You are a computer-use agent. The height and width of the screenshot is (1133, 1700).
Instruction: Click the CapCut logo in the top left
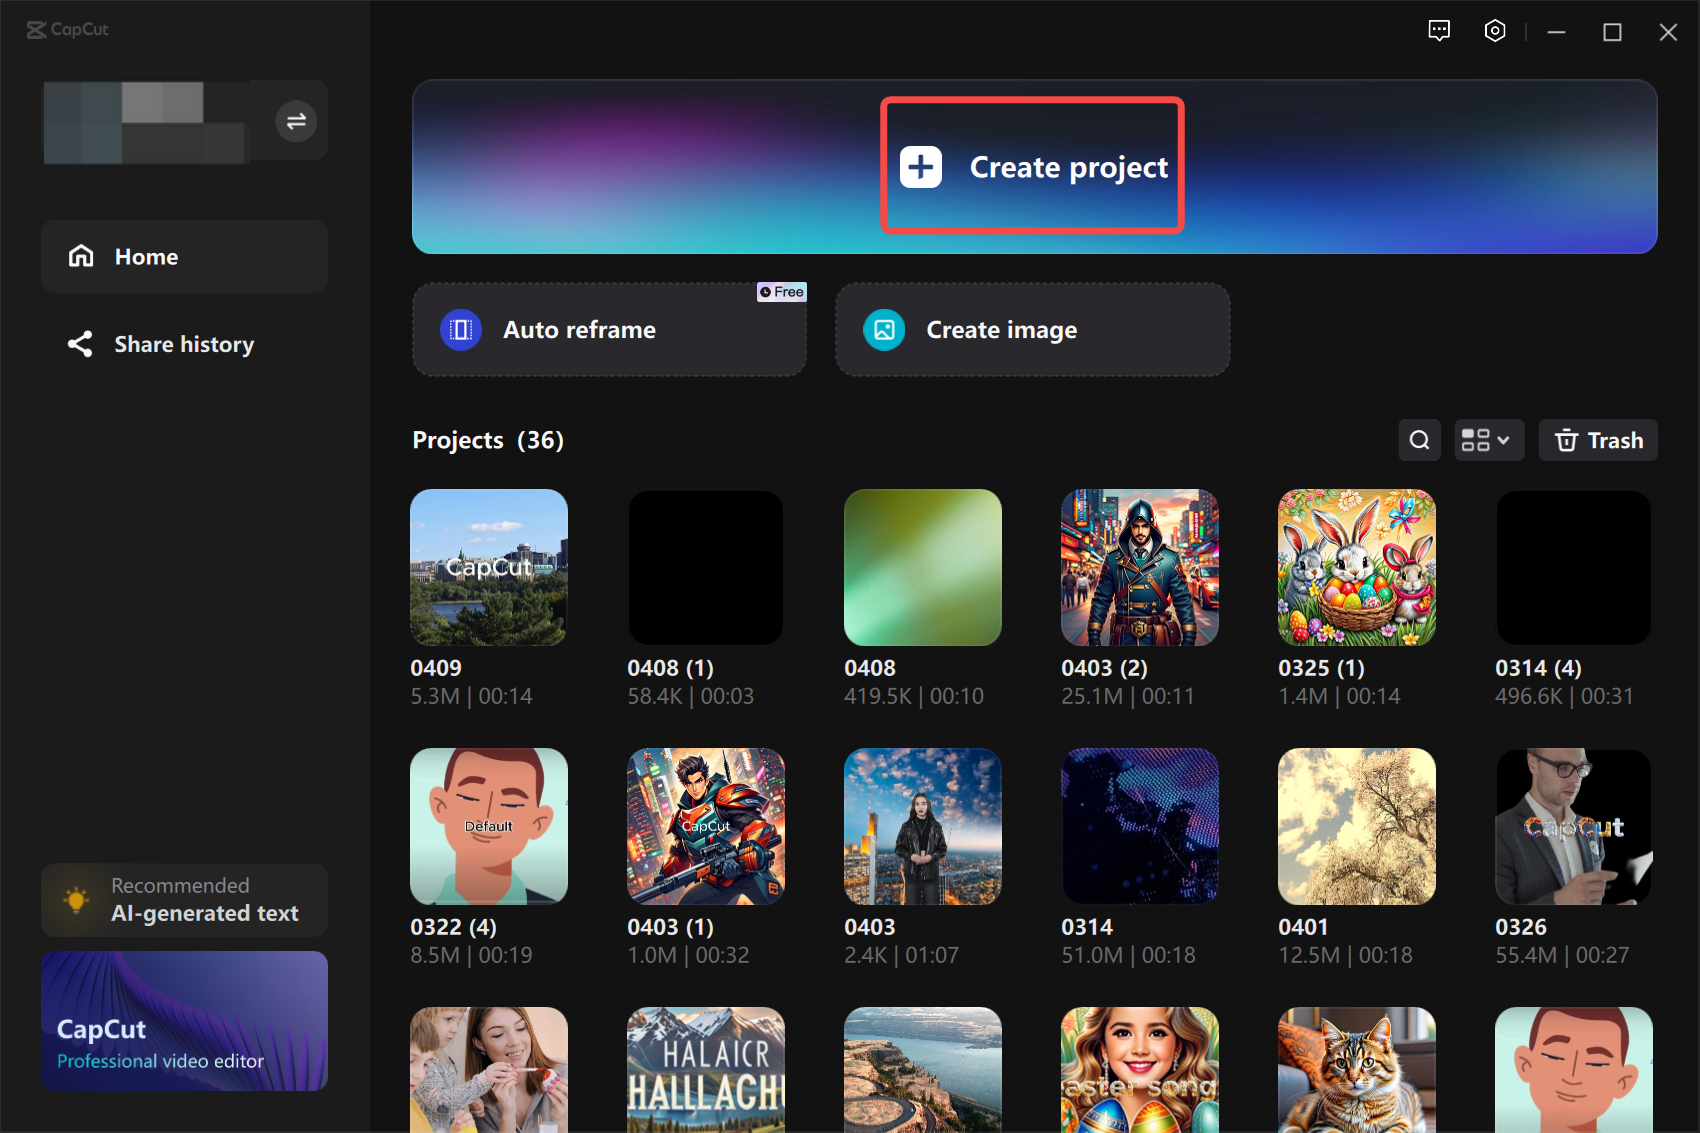click(66, 29)
